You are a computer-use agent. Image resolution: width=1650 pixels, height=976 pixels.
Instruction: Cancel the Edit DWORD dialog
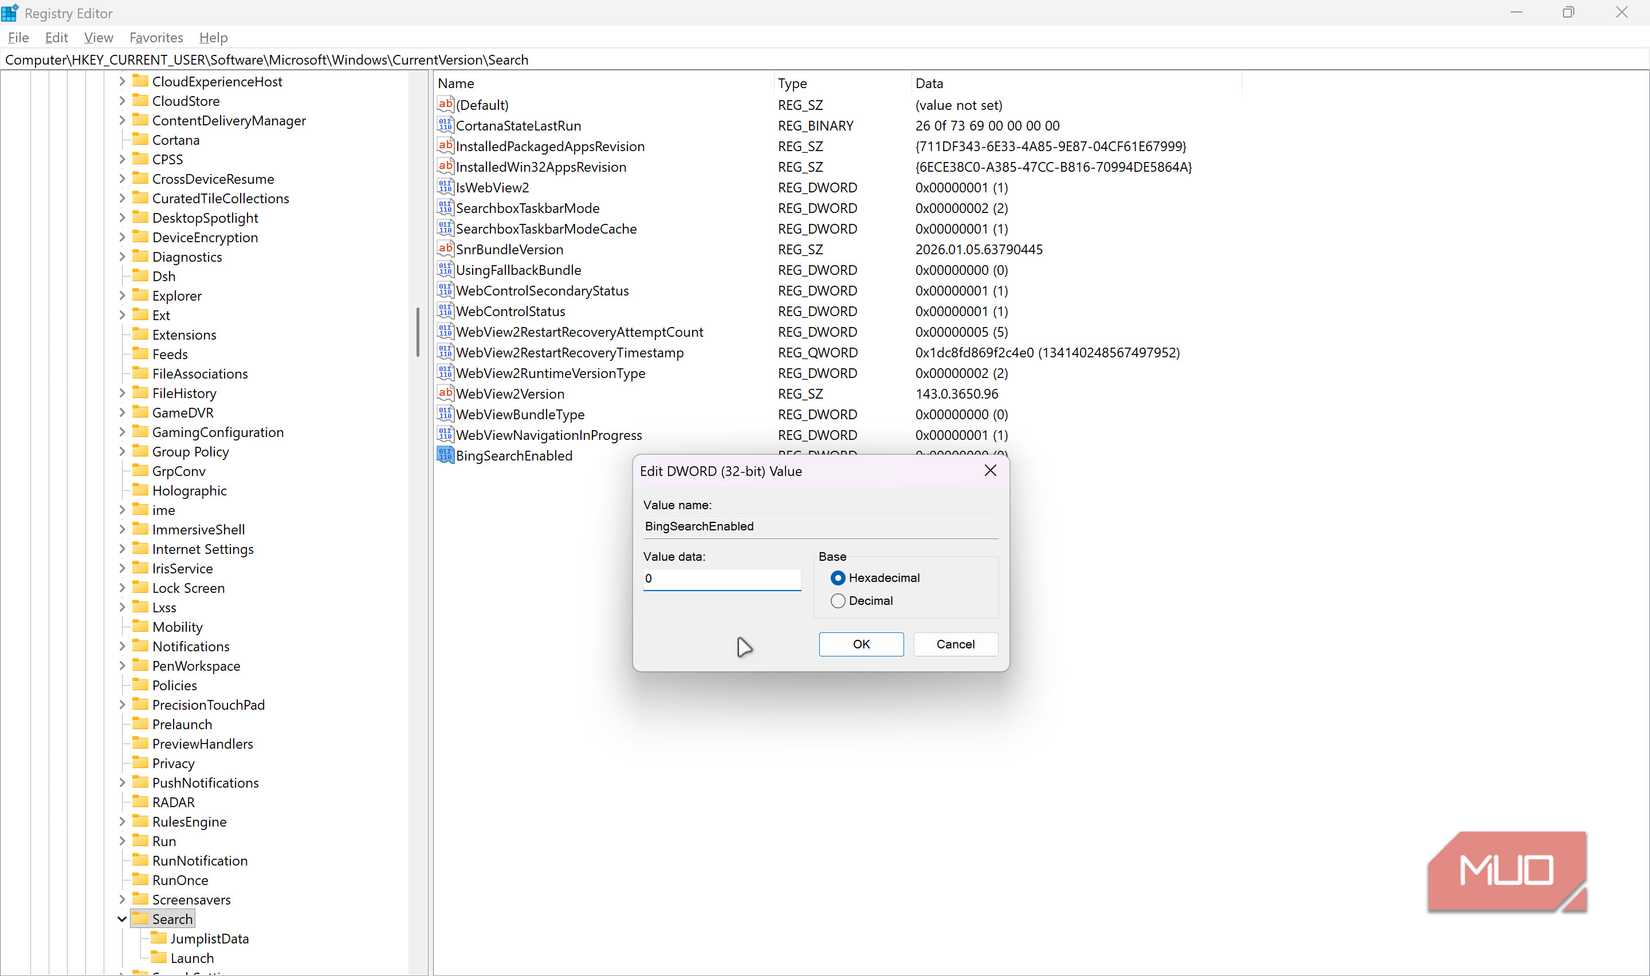(x=955, y=644)
